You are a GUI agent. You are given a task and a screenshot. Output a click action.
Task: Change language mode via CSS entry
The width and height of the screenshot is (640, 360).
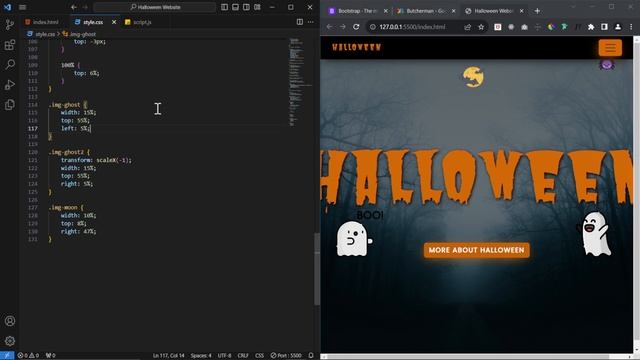[x=259, y=356]
